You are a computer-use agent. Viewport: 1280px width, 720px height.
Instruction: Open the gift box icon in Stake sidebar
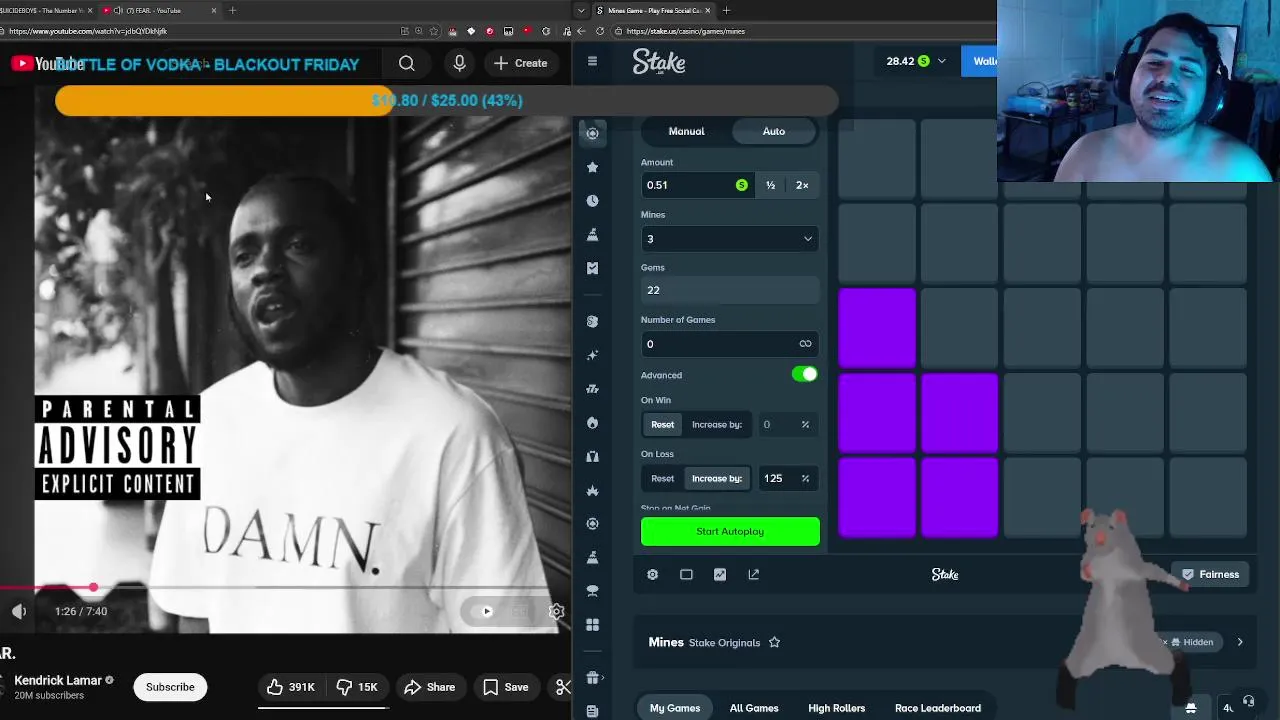point(592,678)
